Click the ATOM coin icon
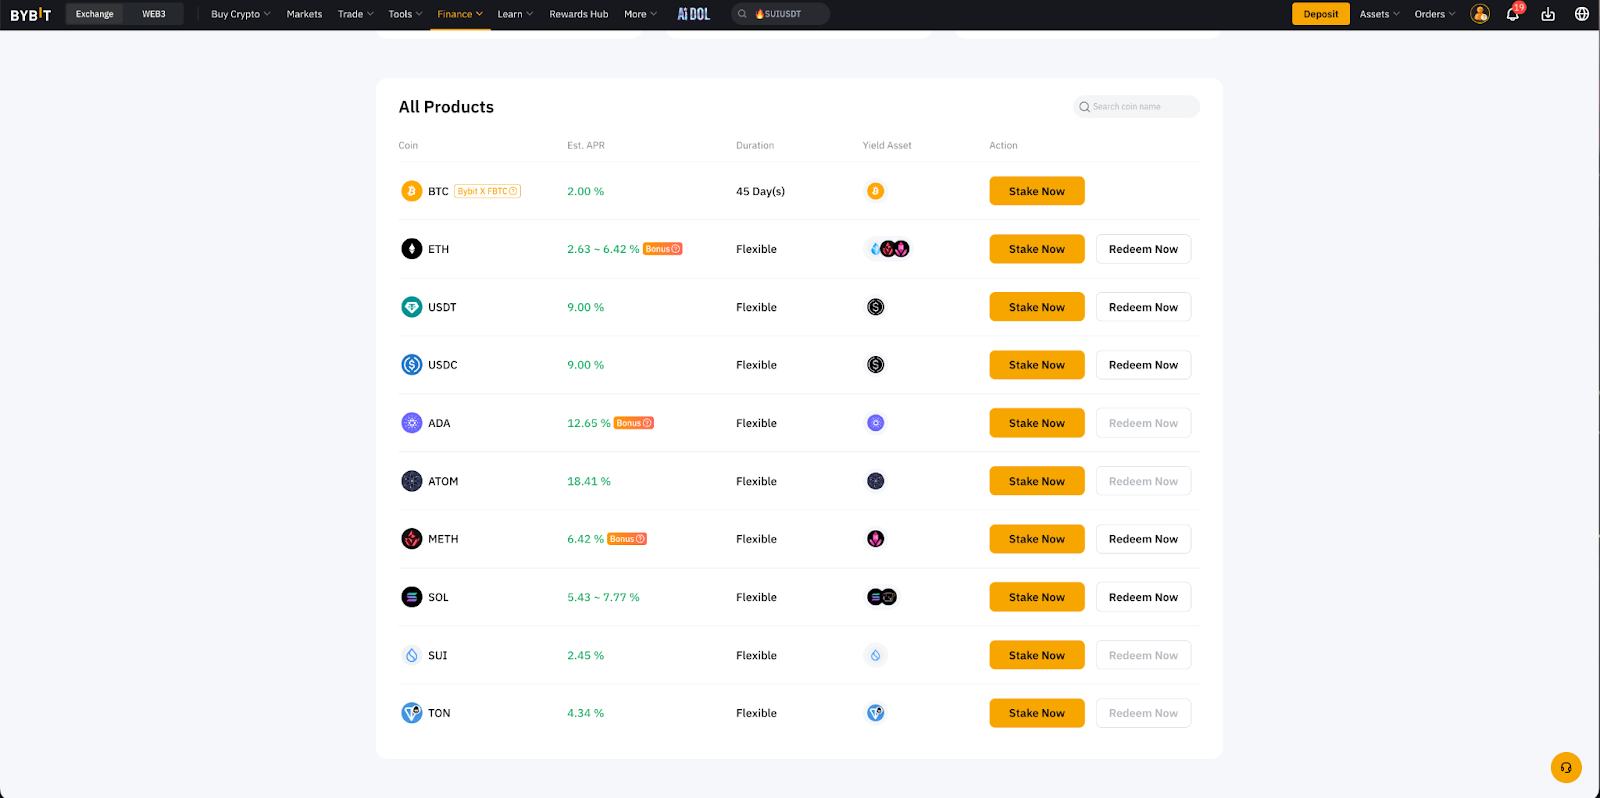1600x798 pixels. tap(412, 481)
